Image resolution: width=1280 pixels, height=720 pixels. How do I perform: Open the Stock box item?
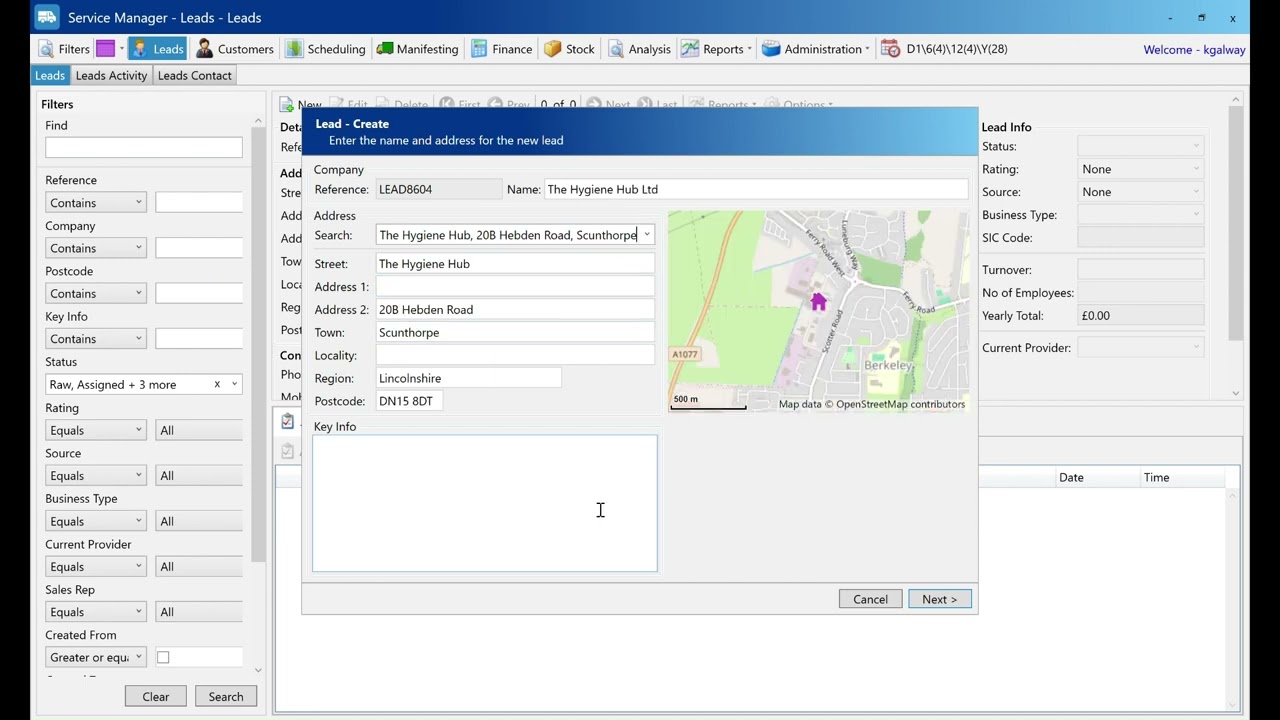pos(569,49)
